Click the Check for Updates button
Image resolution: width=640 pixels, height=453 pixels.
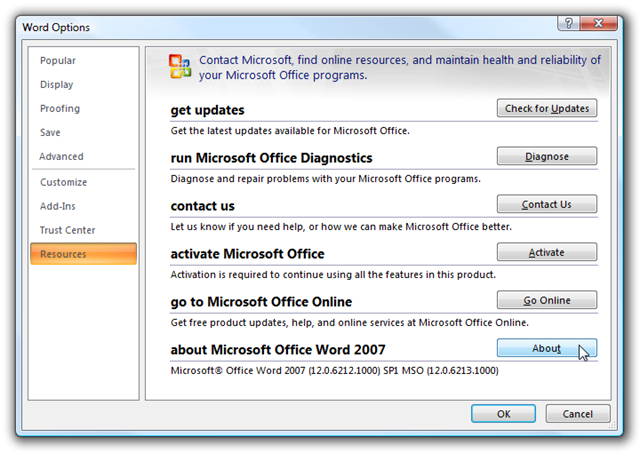[547, 108]
